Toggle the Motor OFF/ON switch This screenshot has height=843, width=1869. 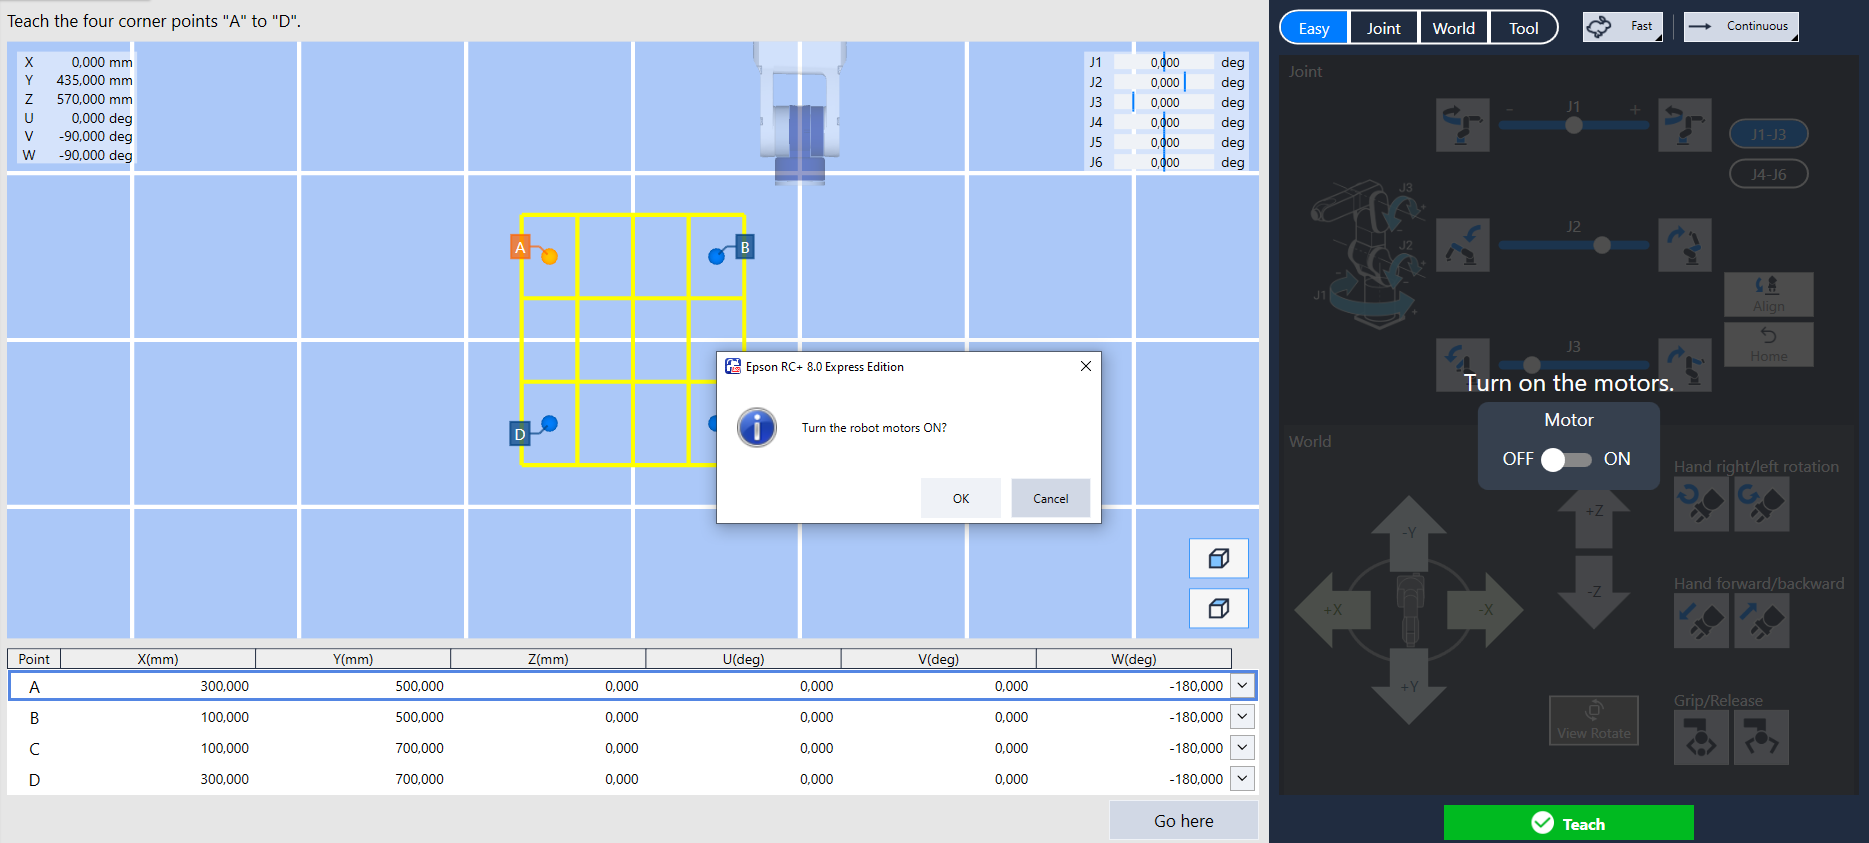[x=1567, y=459]
